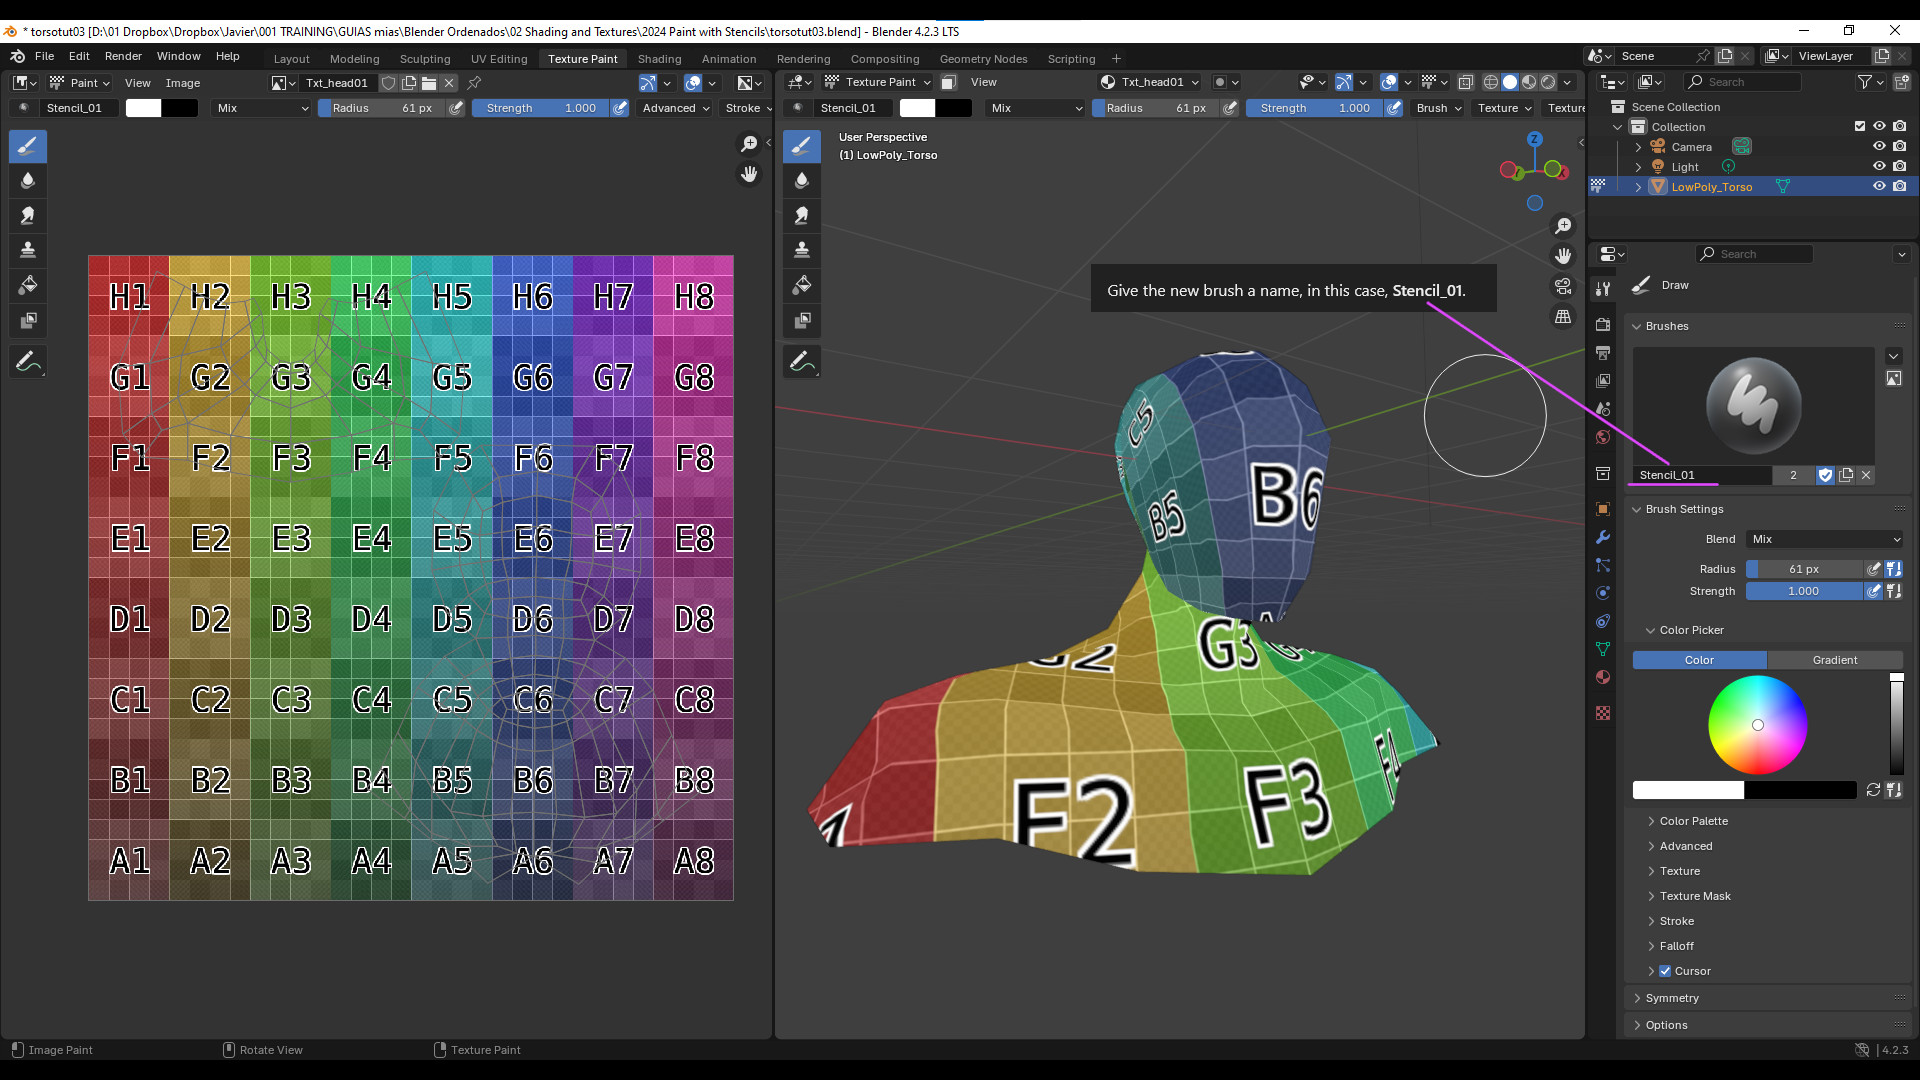Select the Smear tool in the image editor toolbar

click(28, 216)
